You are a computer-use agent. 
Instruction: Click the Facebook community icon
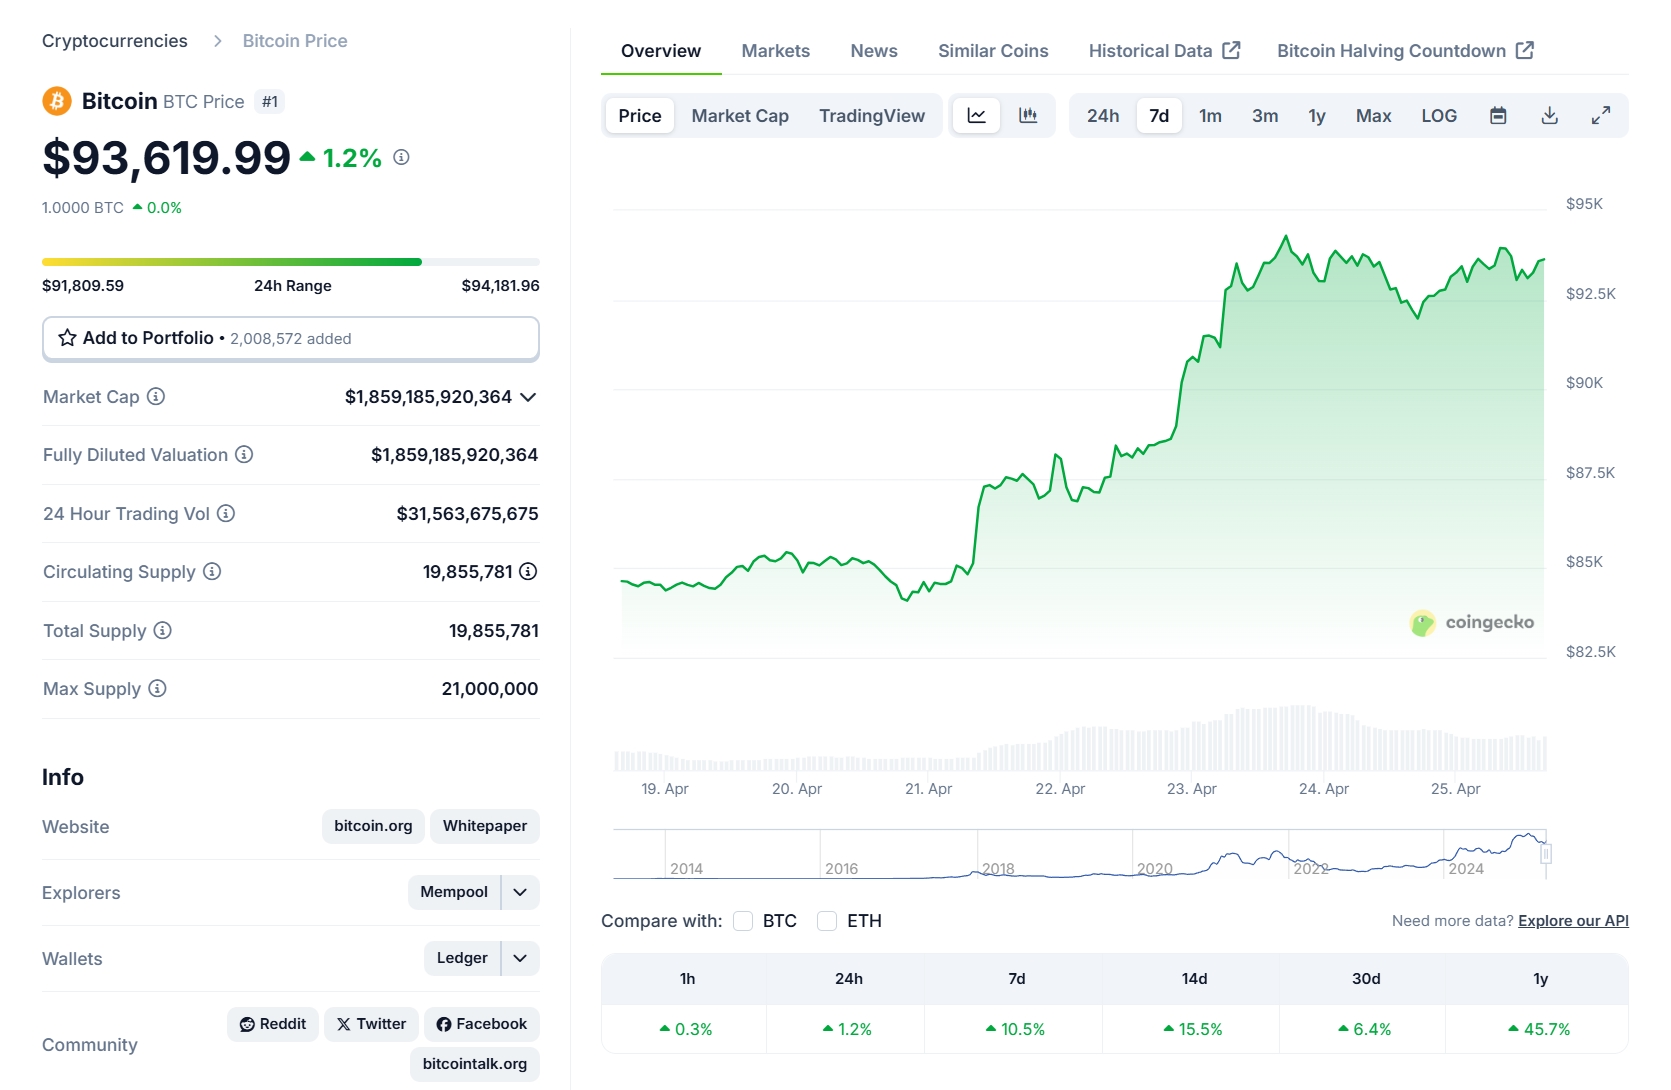point(444,1024)
